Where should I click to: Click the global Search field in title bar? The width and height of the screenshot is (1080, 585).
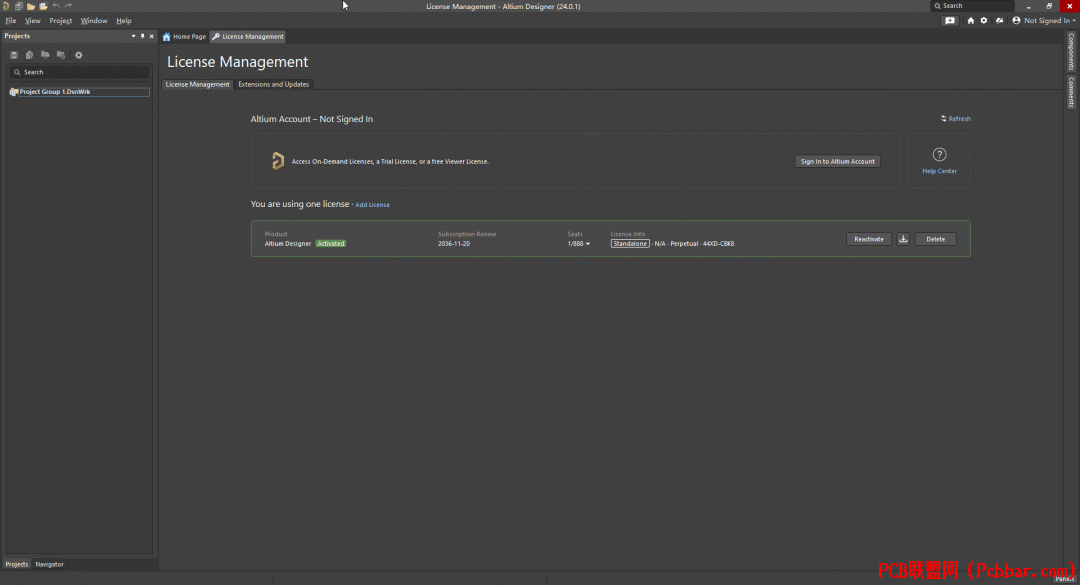point(972,6)
